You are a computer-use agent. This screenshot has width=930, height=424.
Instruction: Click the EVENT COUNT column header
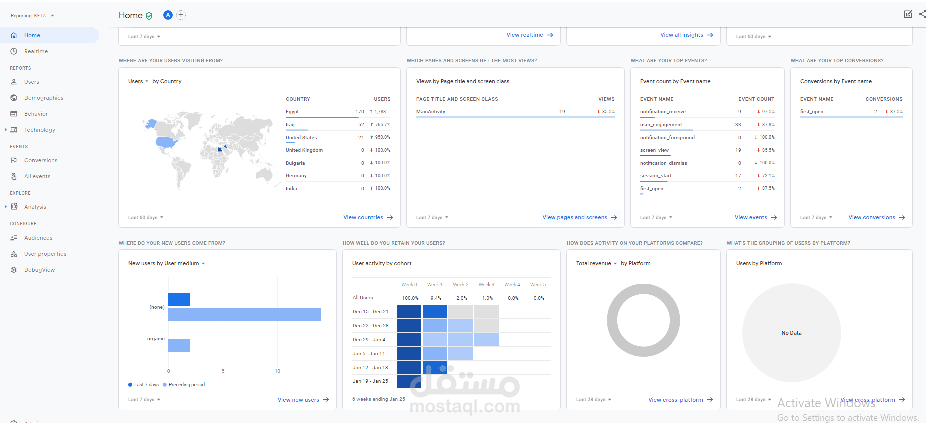[x=756, y=99]
